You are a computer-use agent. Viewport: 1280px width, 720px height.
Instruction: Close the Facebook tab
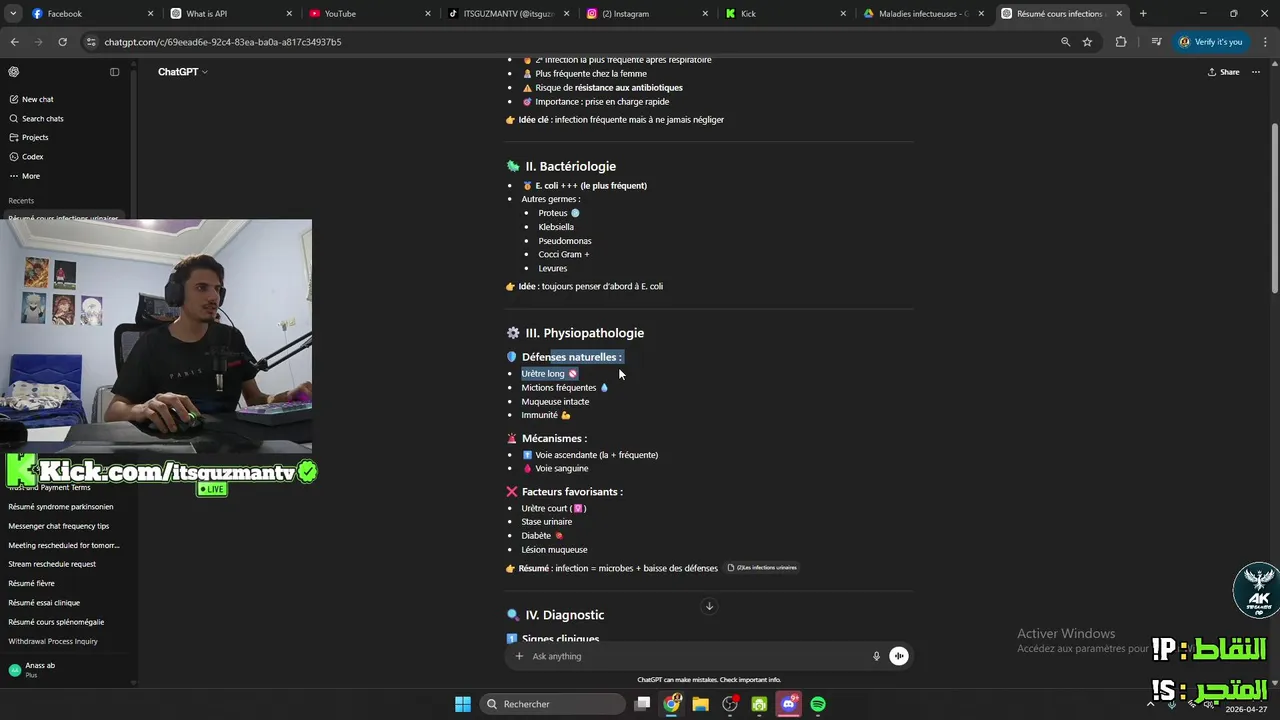pos(151,14)
